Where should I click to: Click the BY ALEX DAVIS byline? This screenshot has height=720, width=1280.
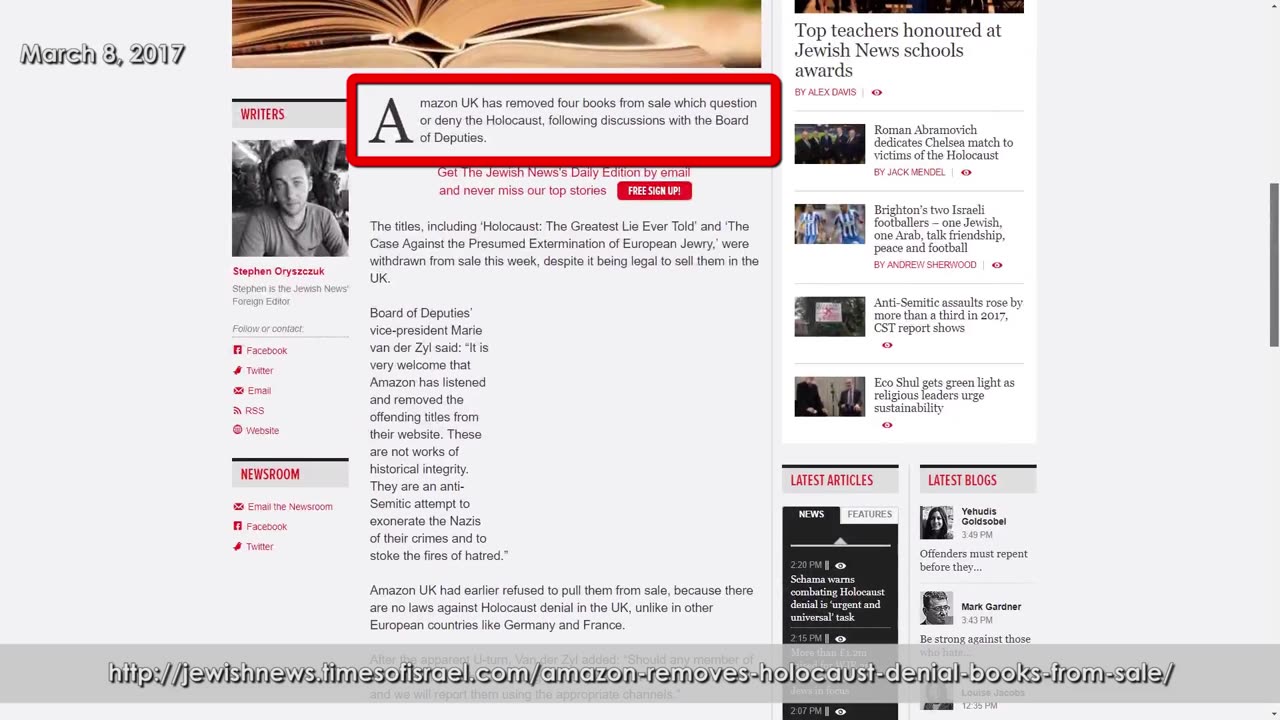coord(825,92)
